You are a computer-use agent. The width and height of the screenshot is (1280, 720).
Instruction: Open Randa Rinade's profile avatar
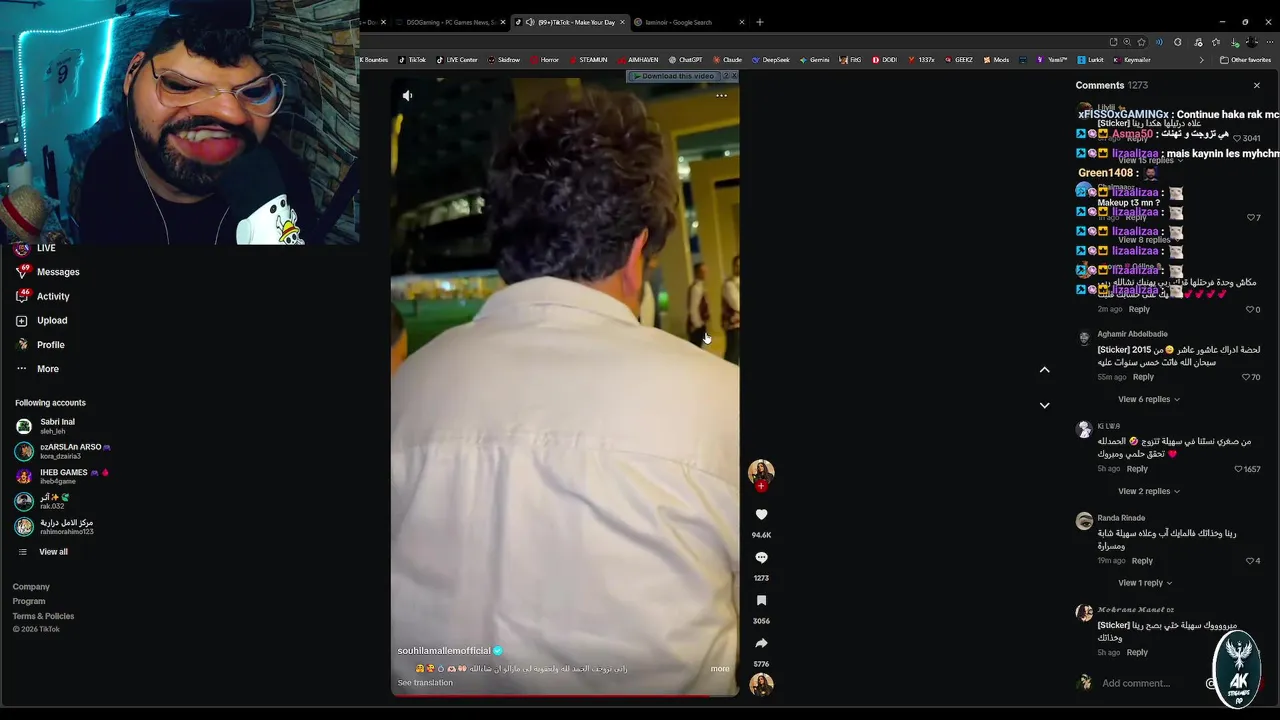1084,521
